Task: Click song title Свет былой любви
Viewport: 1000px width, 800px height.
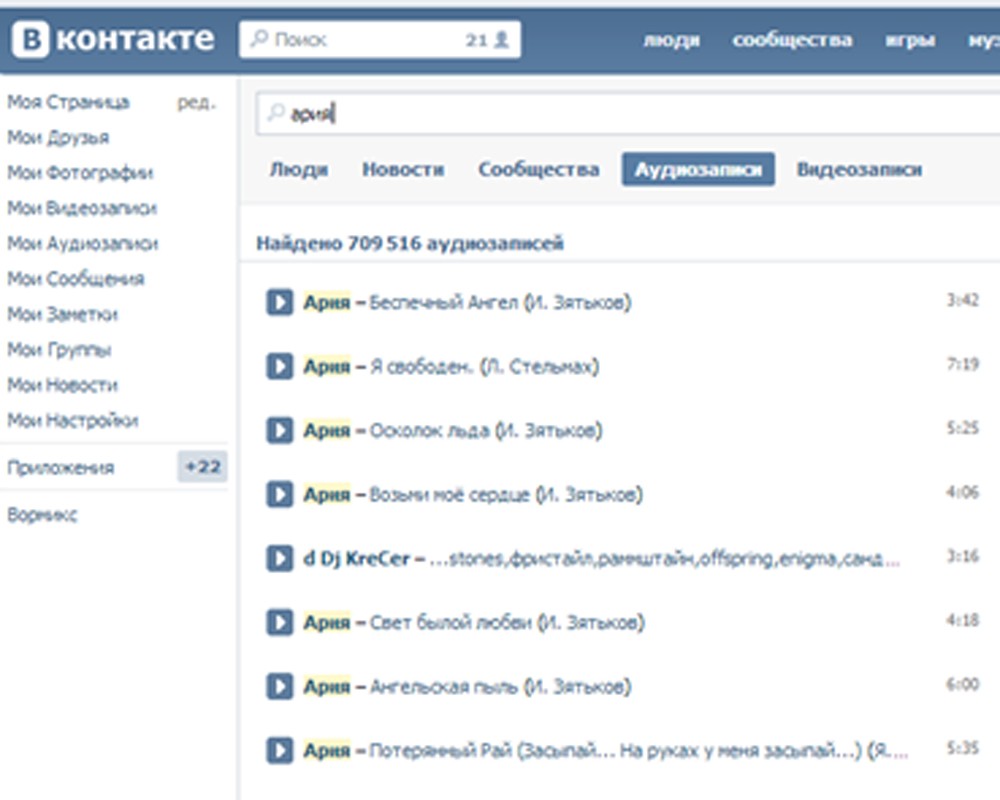Action: pyautogui.click(x=507, y=622)
